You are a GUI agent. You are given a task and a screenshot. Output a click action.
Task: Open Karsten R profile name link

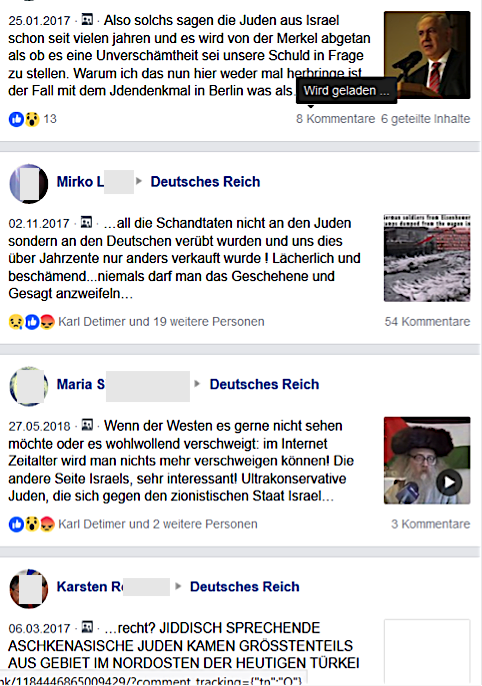(90, 587)
